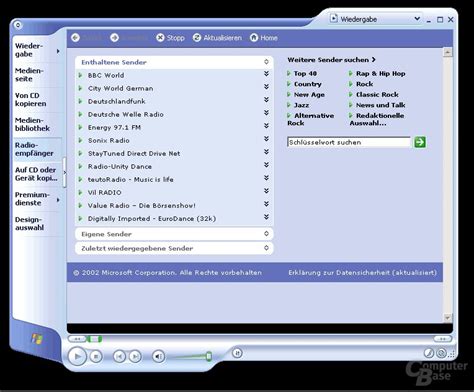Expand the Eigene Sender section
The height and width of the screenshot is (392, 474).
tap(266, 234)
